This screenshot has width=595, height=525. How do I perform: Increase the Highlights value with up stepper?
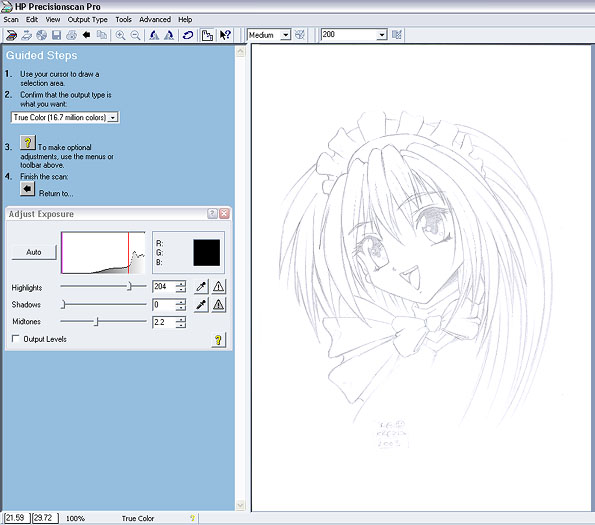[181, 283]
